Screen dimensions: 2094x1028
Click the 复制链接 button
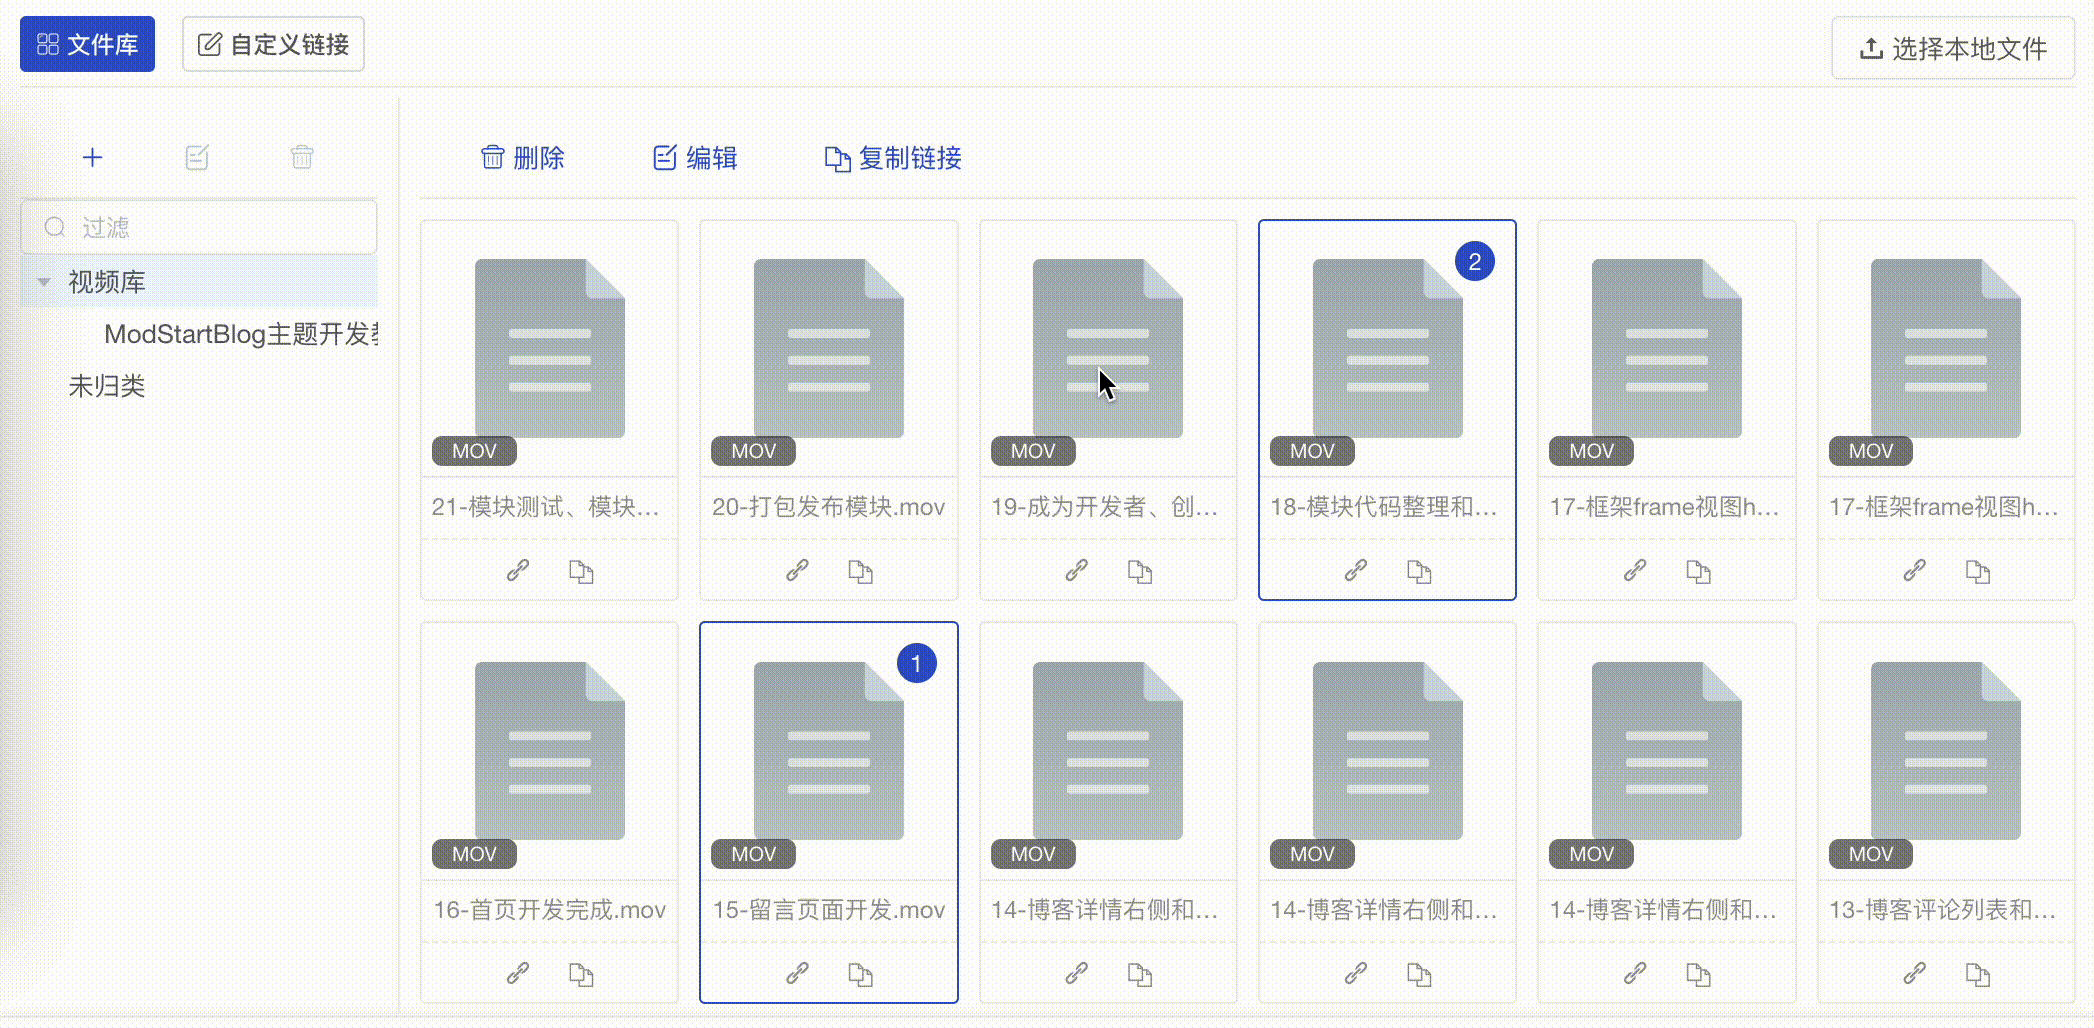892,158
